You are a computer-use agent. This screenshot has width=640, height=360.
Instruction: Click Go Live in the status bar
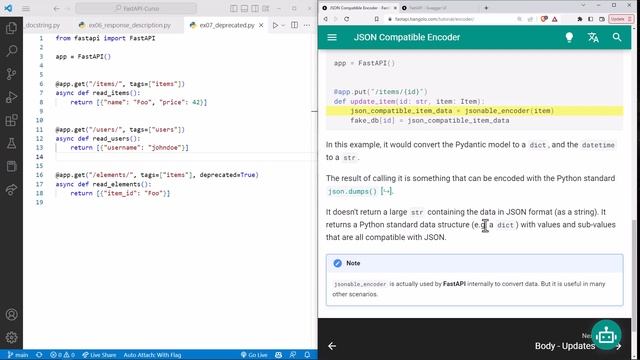254,355
